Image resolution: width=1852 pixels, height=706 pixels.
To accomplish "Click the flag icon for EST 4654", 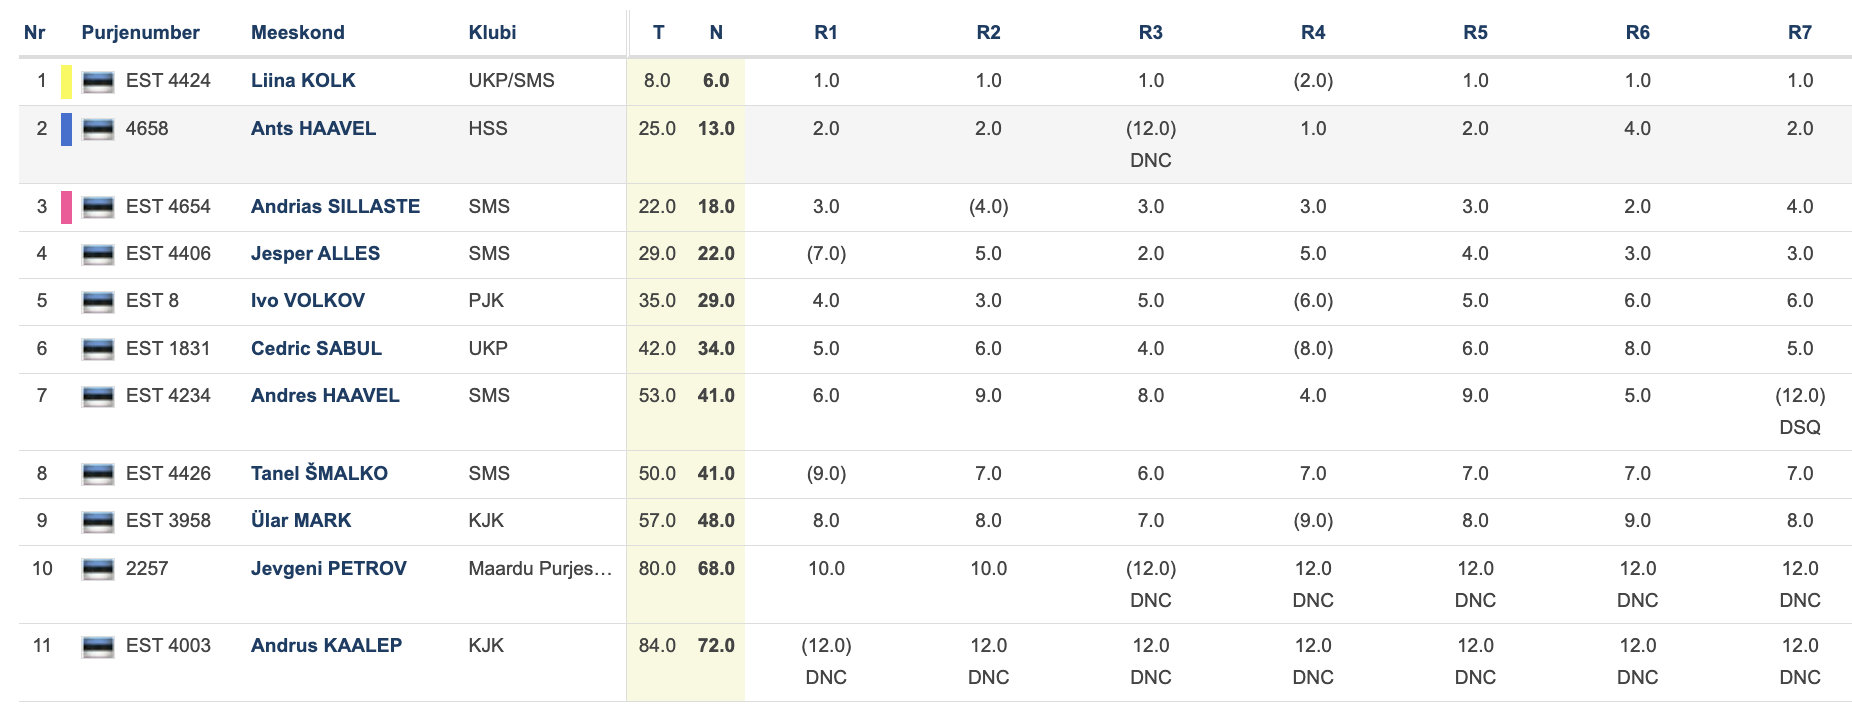I will [98, 208].
